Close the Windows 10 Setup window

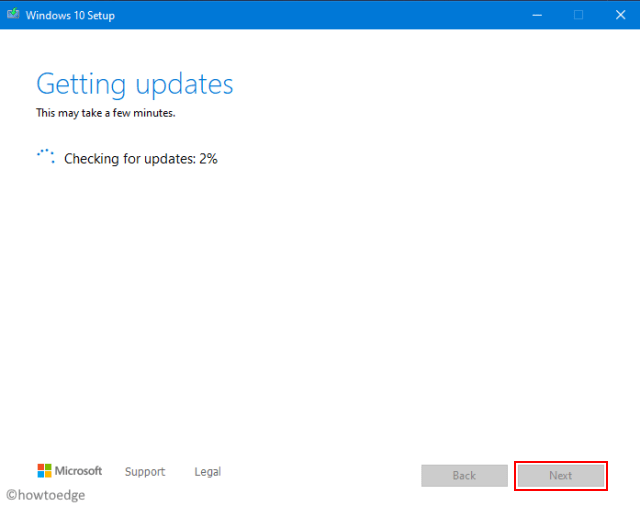pyautogui.click(x=620, y=15)
